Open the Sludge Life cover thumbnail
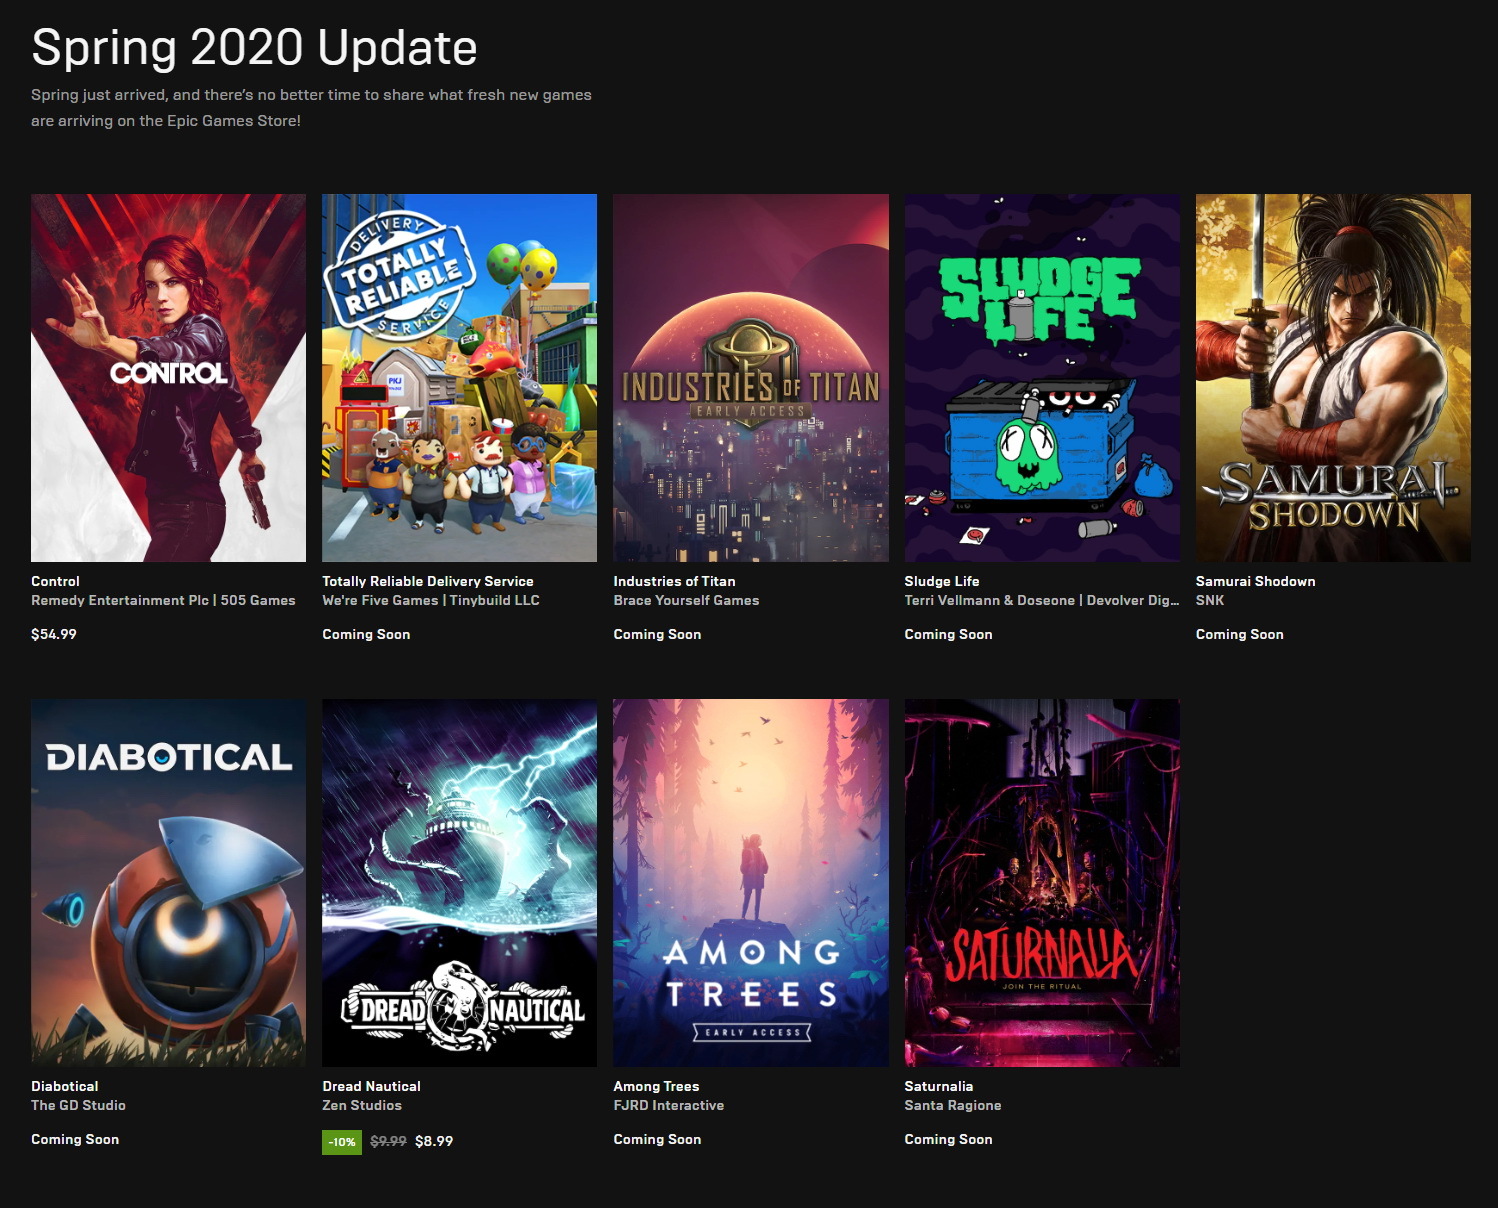 (x=1042, y=378)
